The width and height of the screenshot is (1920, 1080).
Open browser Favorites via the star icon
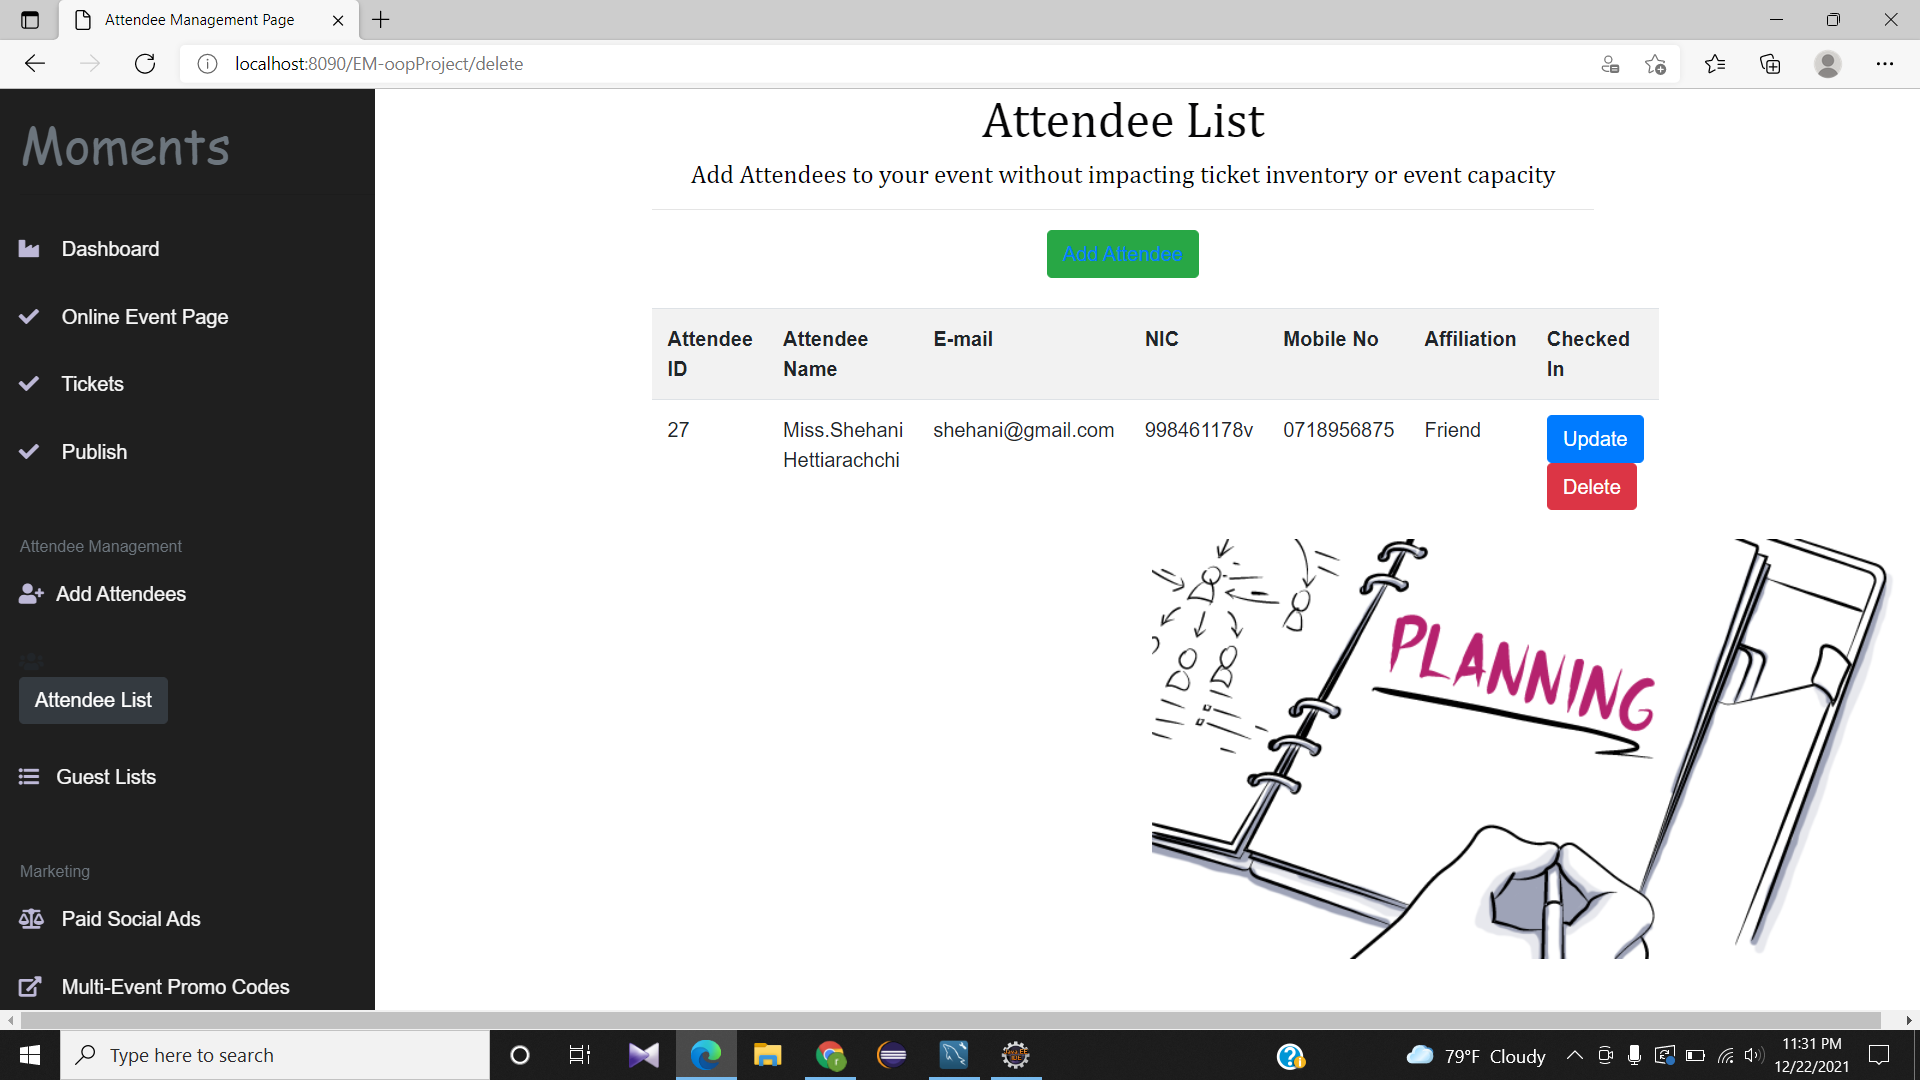click(x=1714, y=63)
